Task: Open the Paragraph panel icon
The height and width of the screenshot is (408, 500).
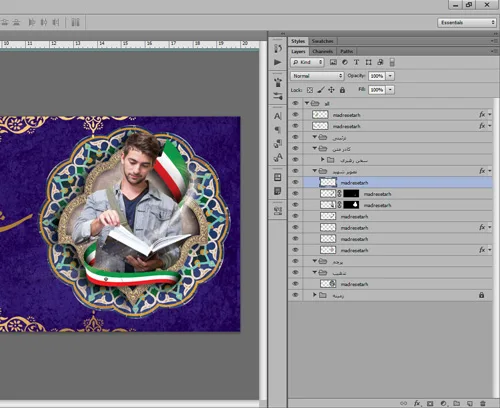Action: (x=278, y=130)
